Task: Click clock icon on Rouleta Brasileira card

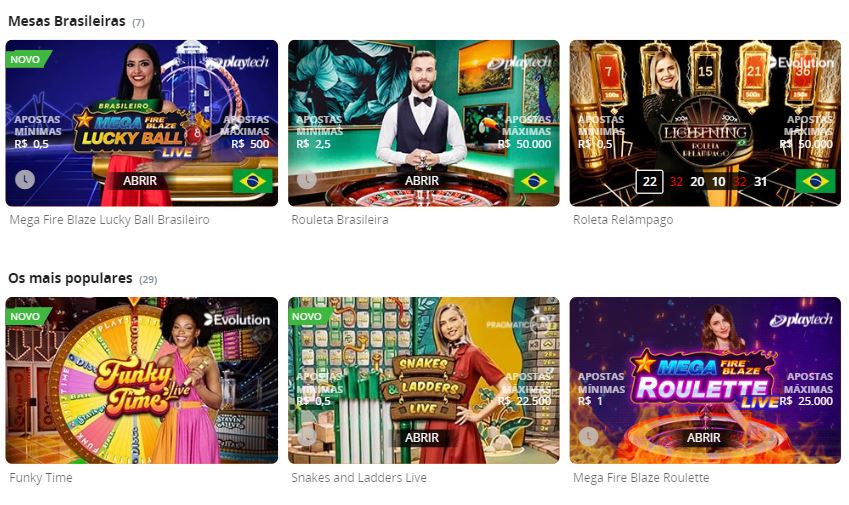Action: point(307,179)
